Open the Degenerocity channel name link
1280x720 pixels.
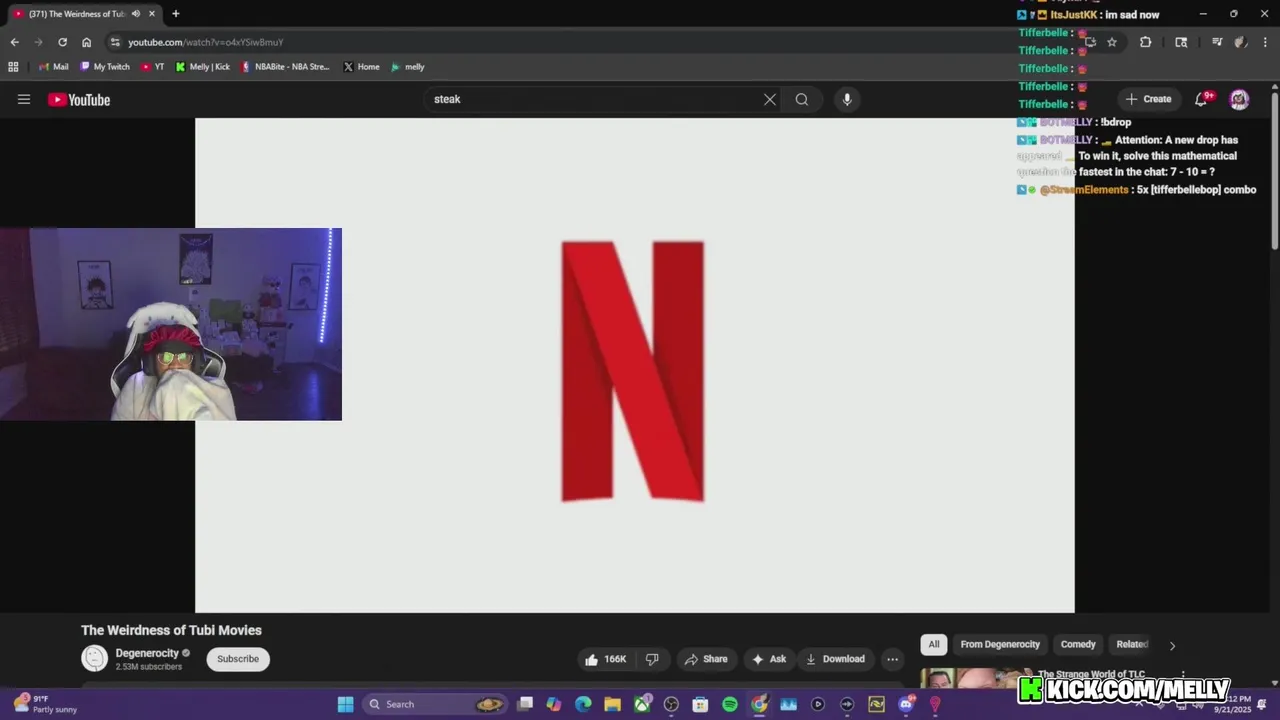pos(147,653)
